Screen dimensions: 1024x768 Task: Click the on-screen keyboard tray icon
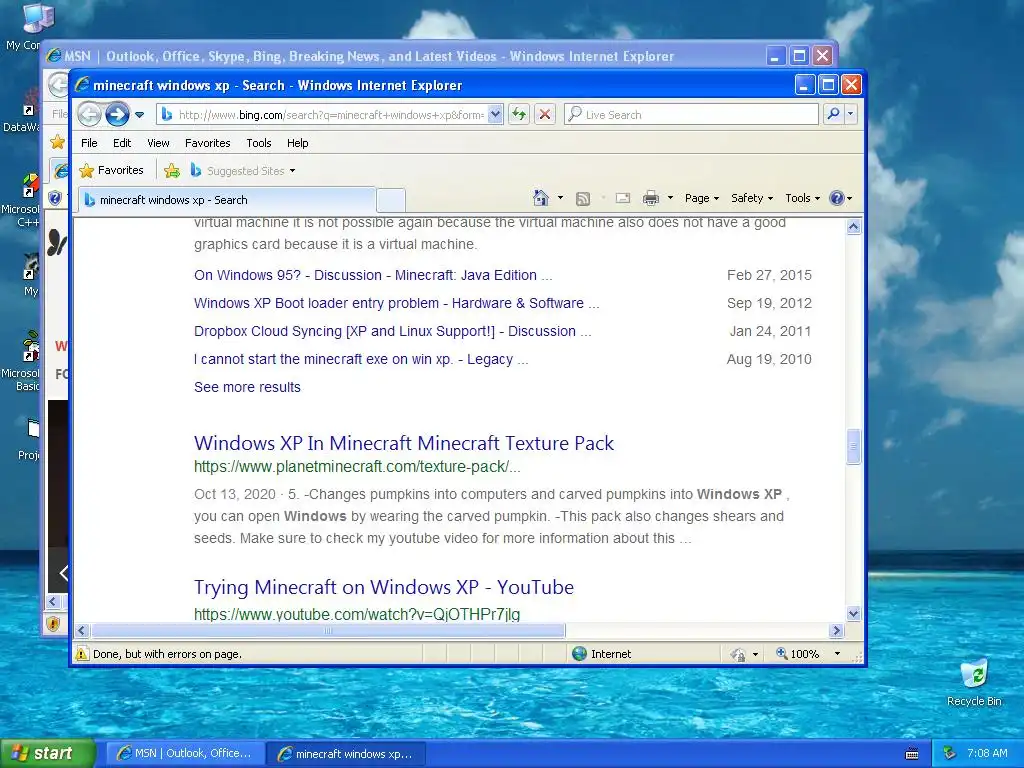[912, 754]
